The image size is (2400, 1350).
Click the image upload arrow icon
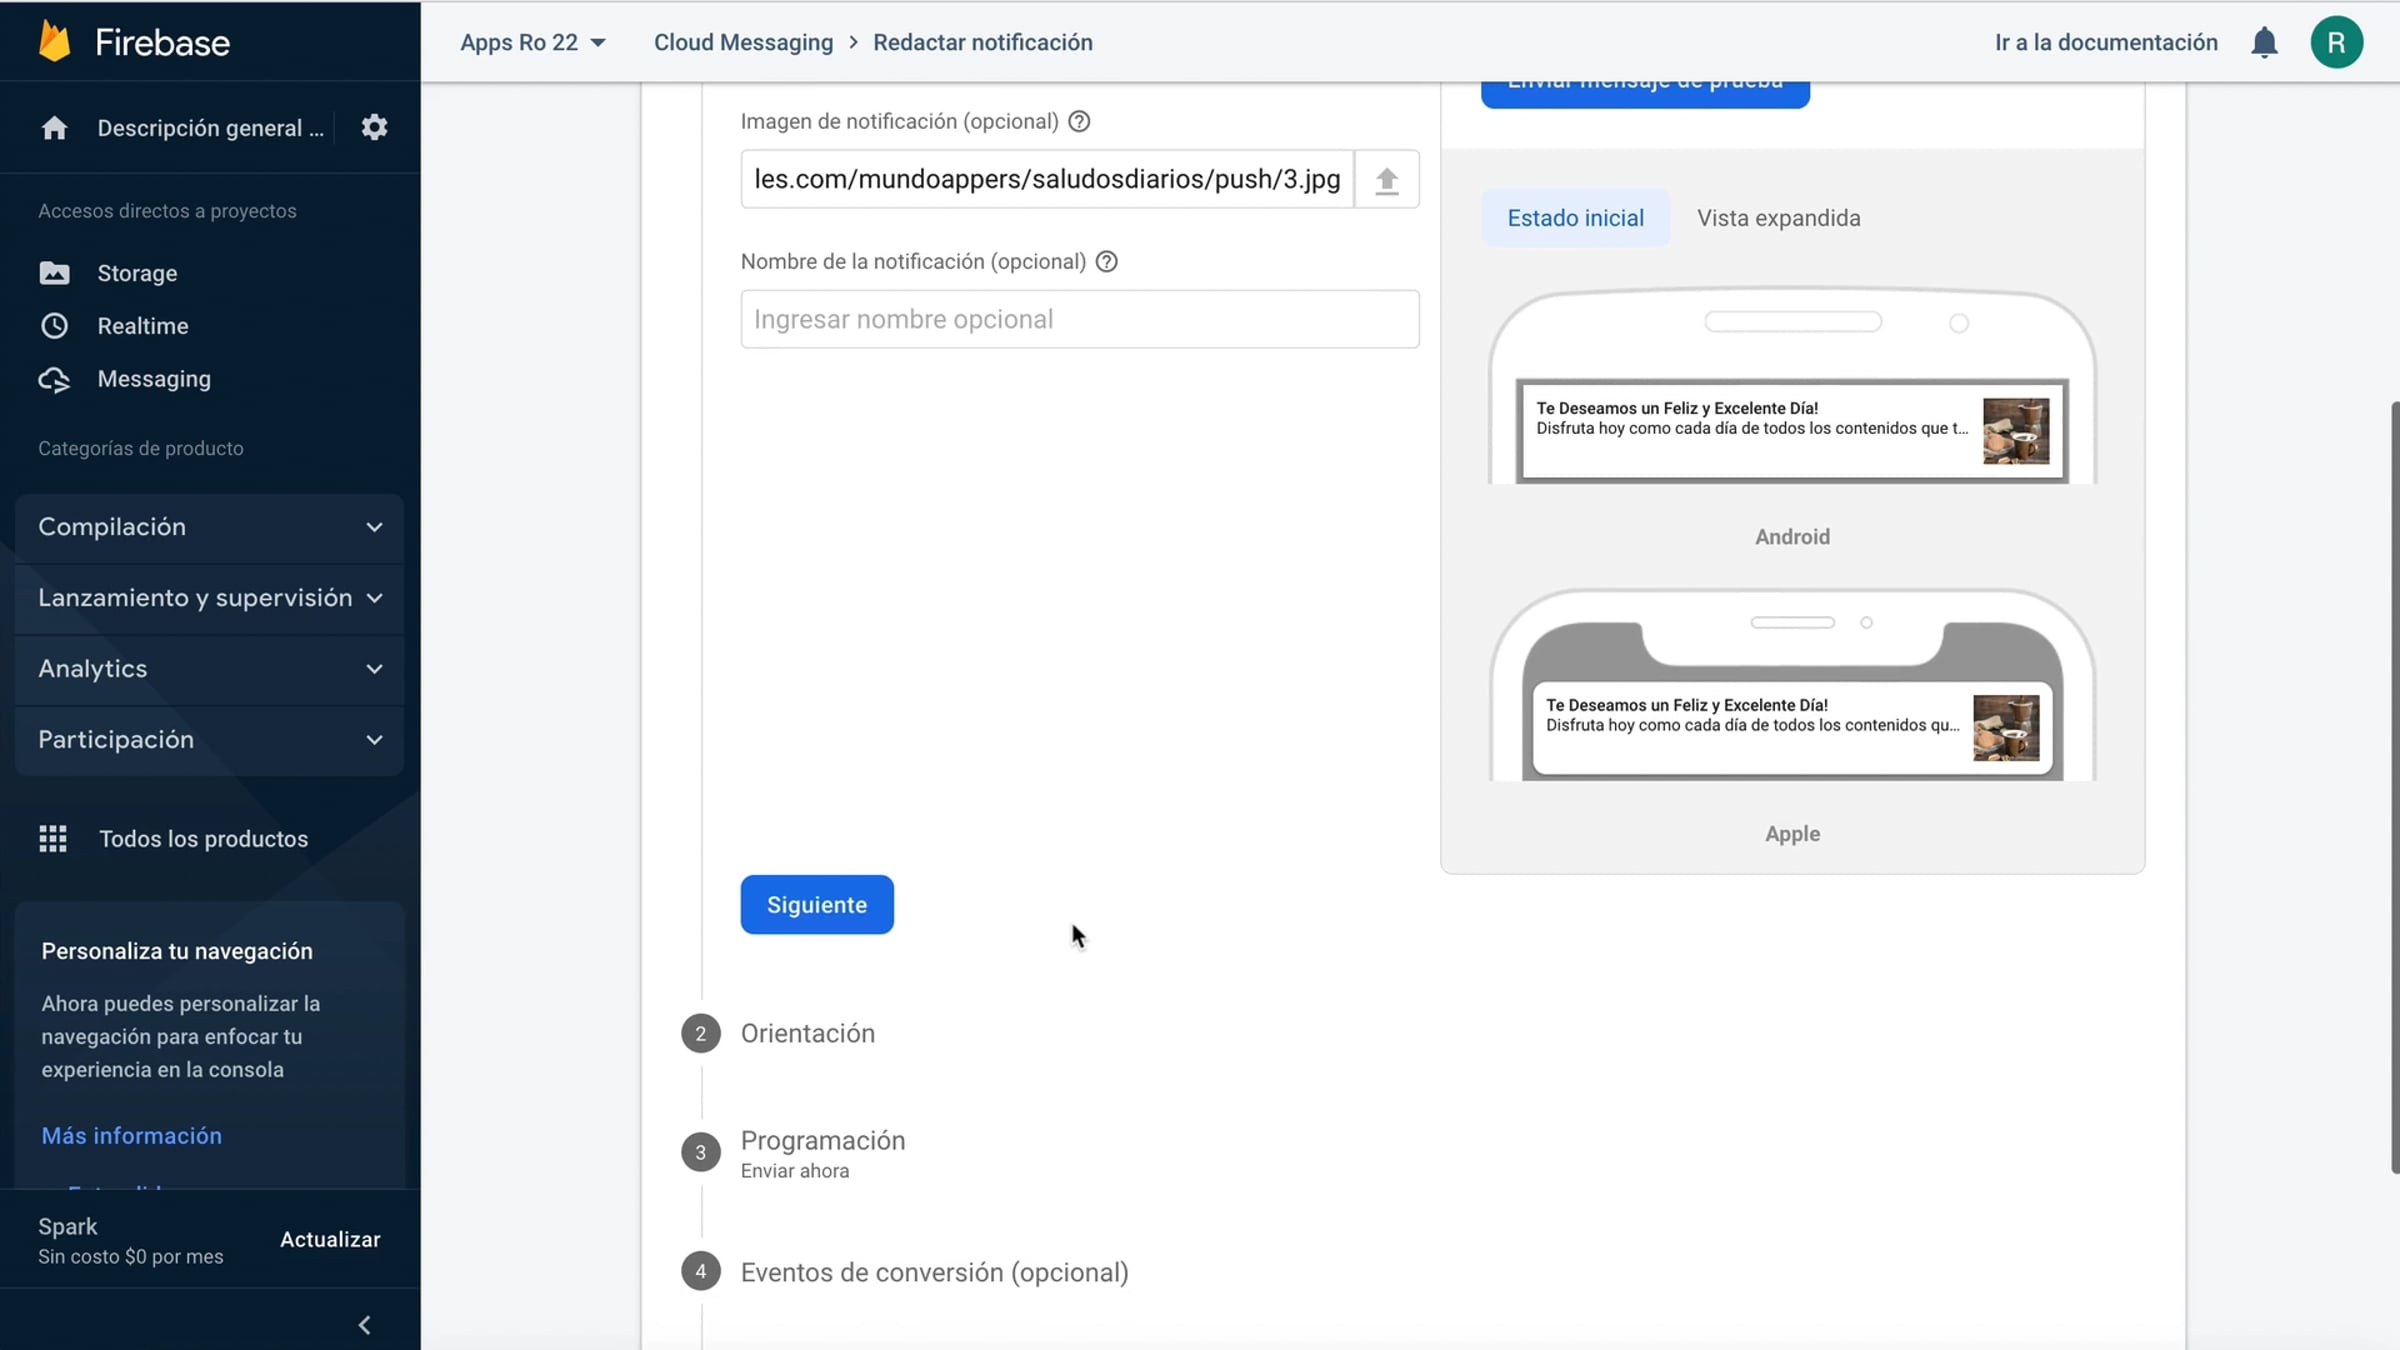point(1386,180)
